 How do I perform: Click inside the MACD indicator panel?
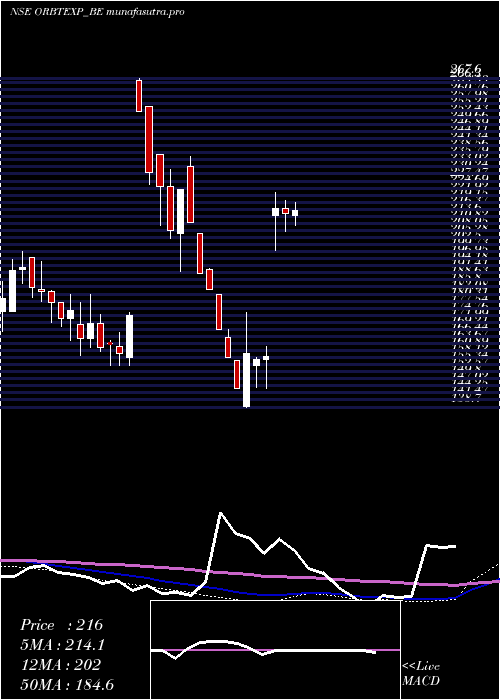[275, 650]
